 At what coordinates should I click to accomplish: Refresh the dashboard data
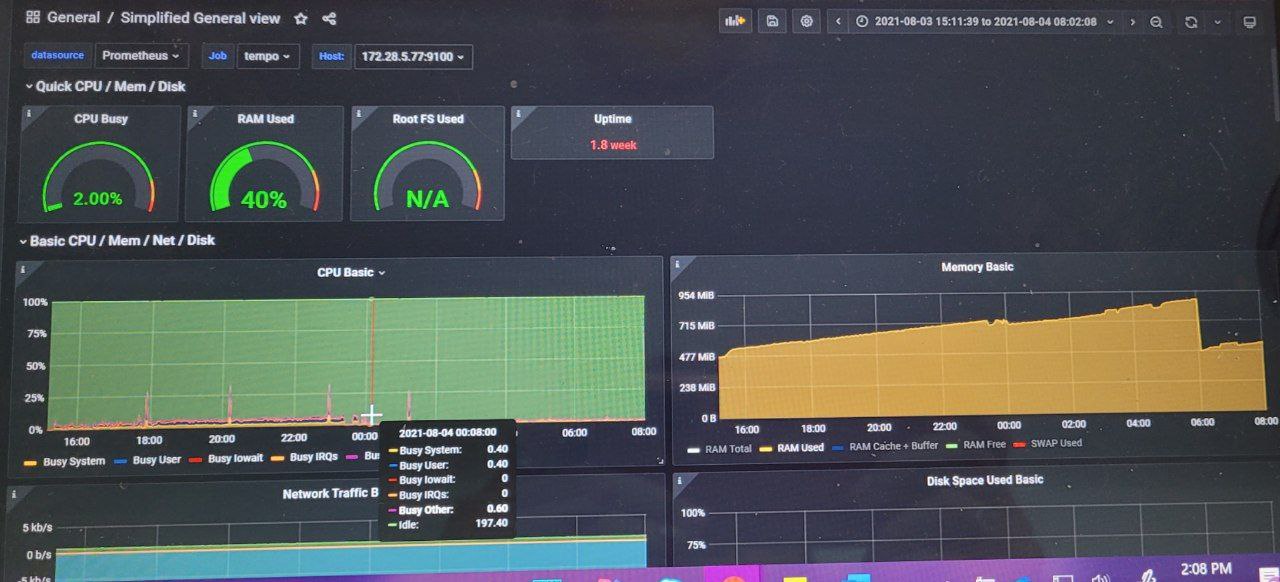click(1192, 20)
